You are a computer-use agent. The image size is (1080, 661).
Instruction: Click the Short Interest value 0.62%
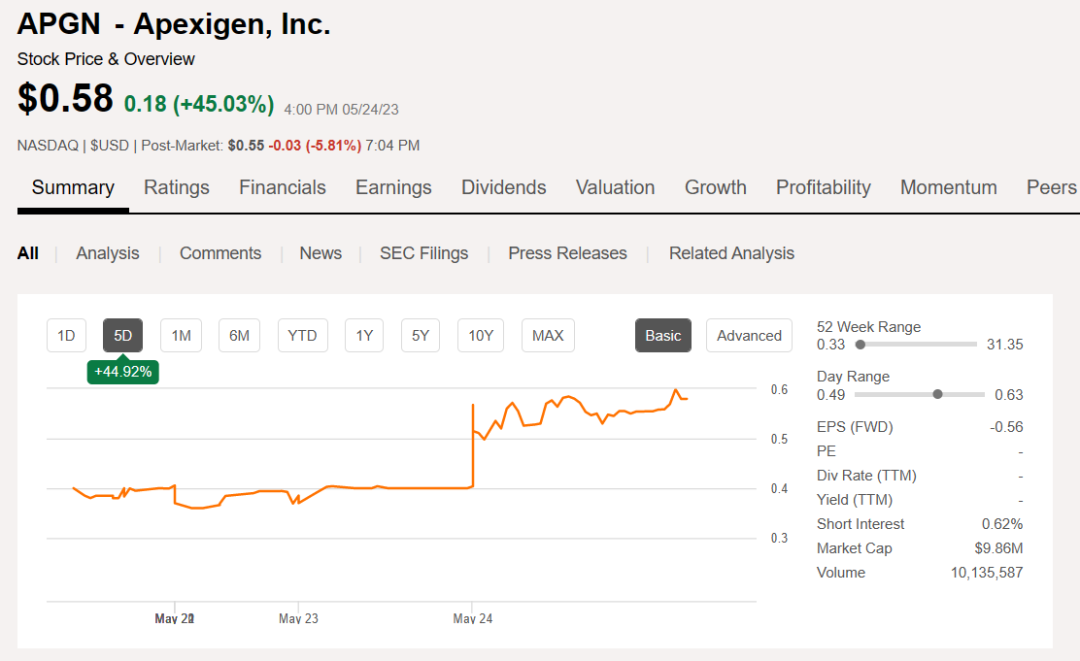1002,524
